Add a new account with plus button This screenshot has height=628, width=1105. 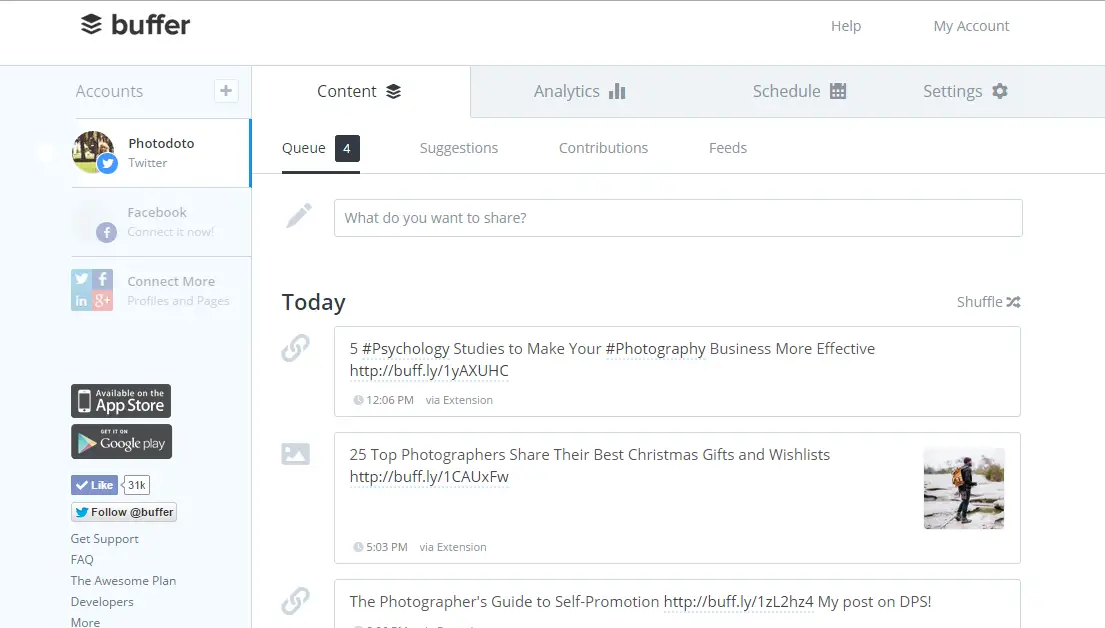tap(226, 91)
